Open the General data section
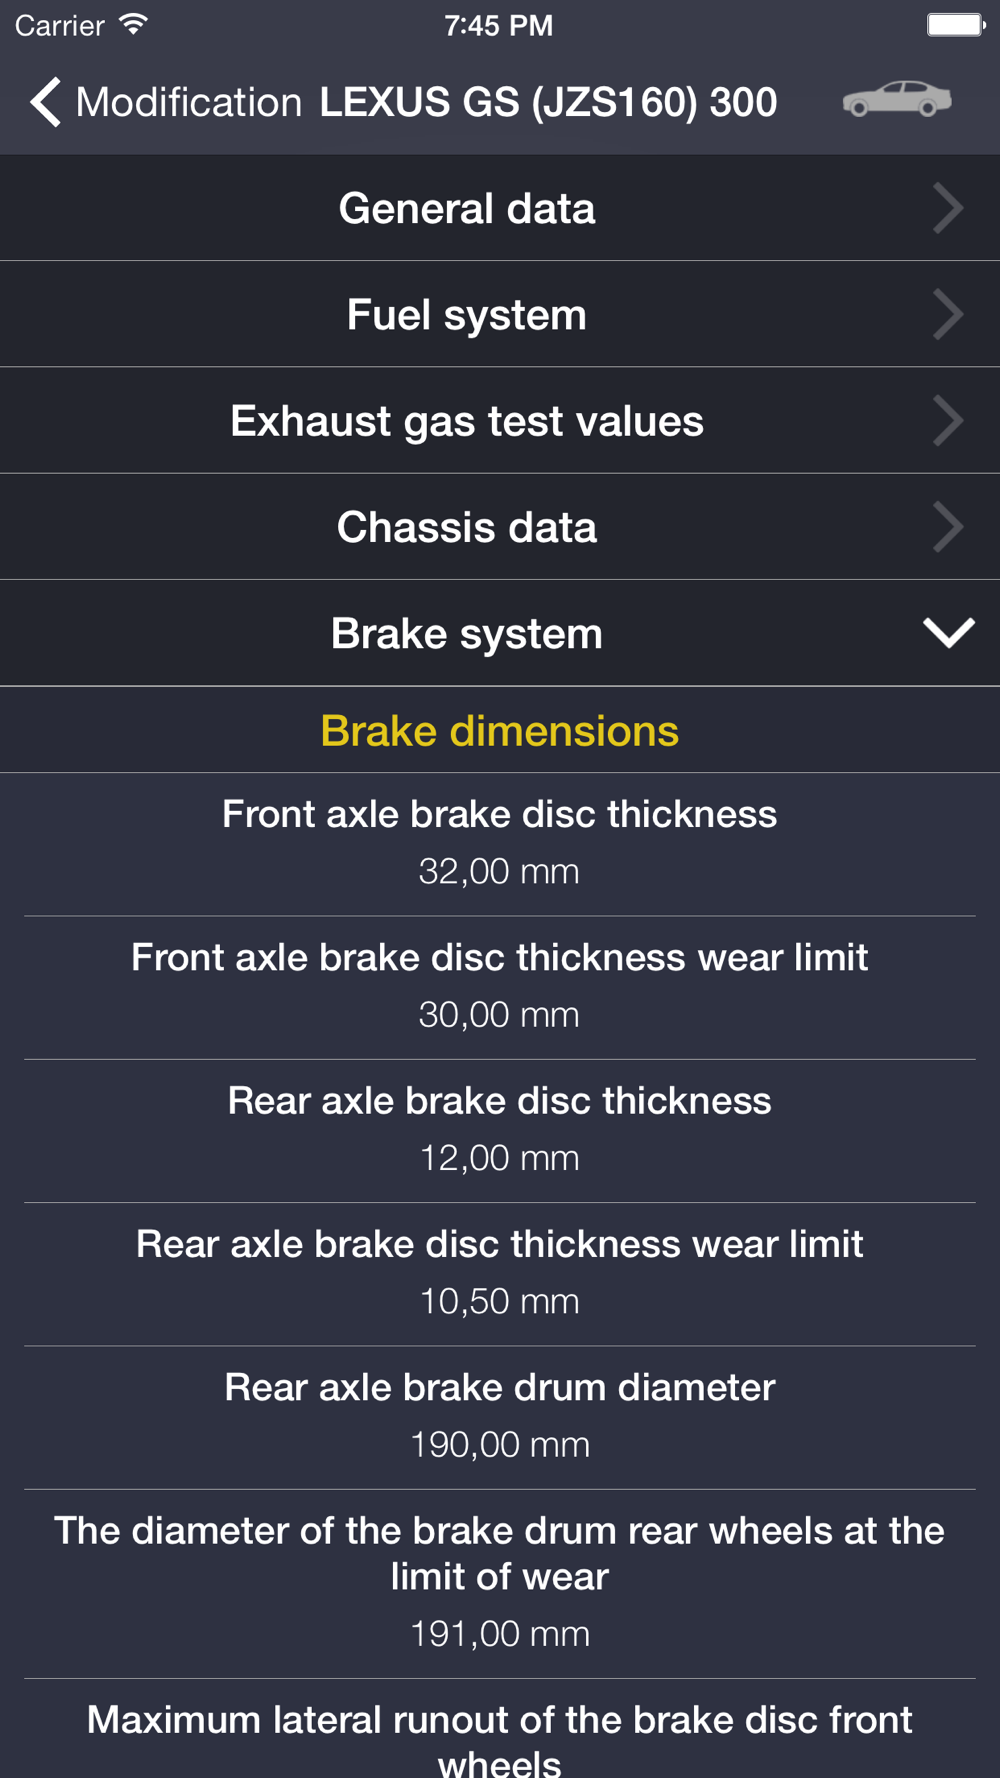 (466, 208)
